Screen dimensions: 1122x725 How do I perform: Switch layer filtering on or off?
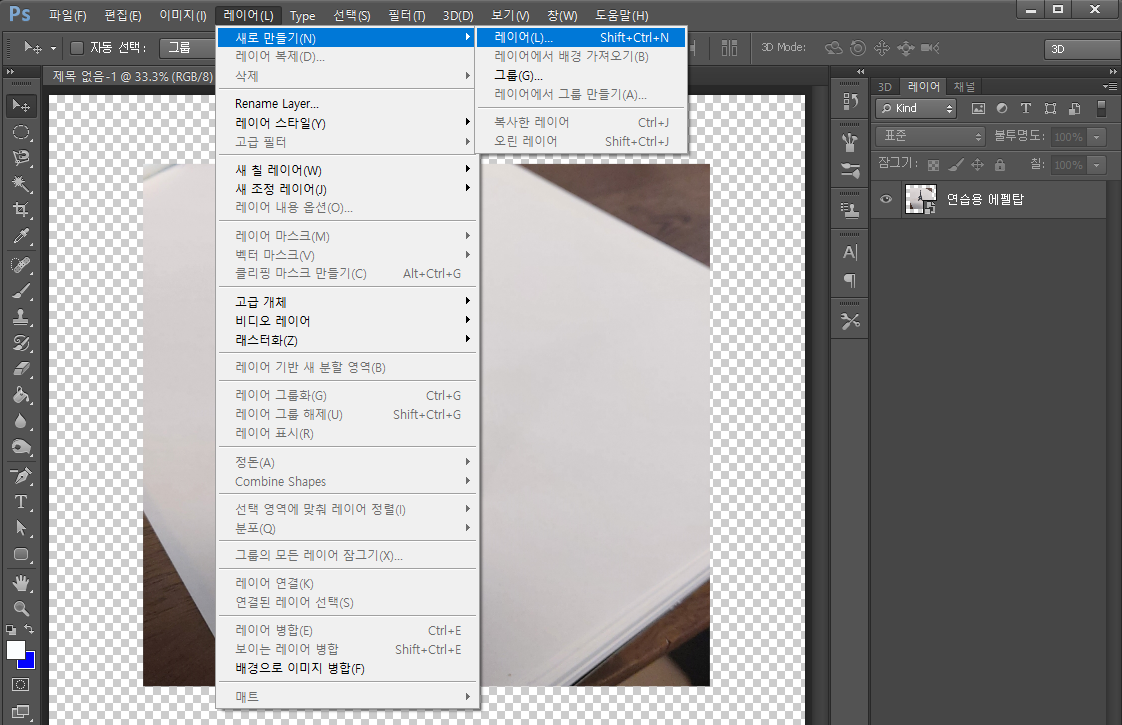[x=1101, y=108]
